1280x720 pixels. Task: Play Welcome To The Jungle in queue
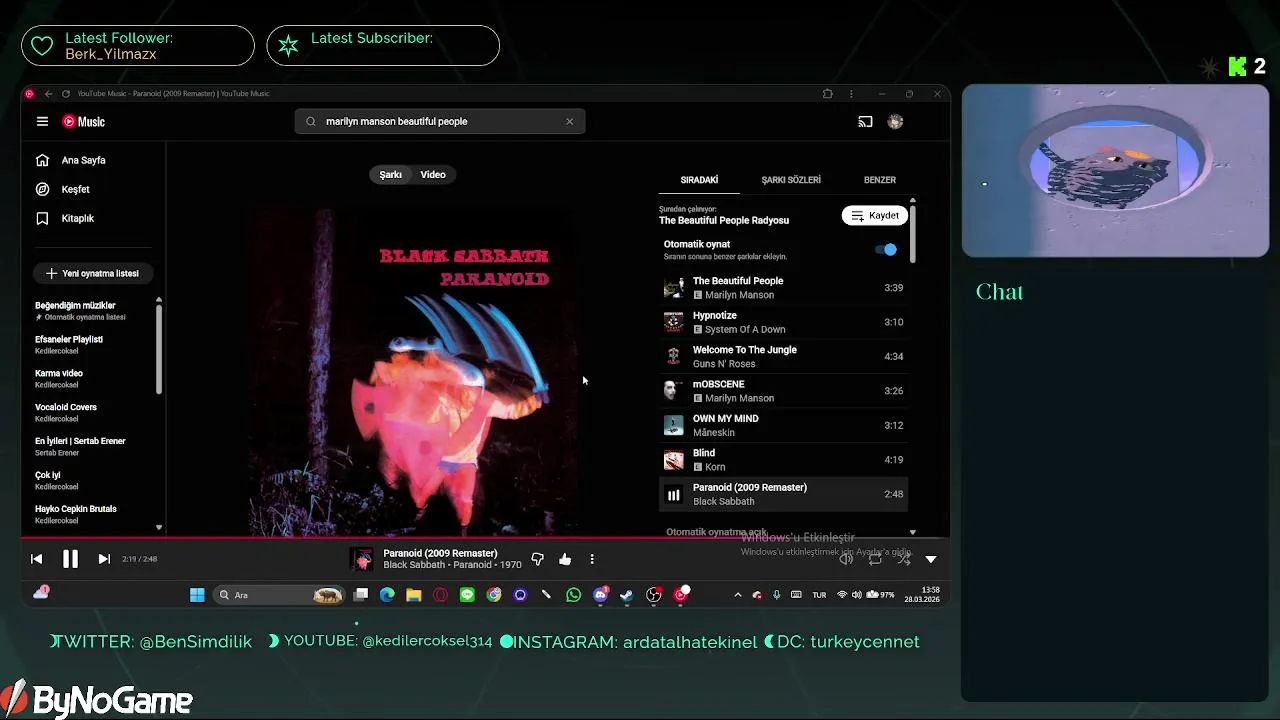783,357
